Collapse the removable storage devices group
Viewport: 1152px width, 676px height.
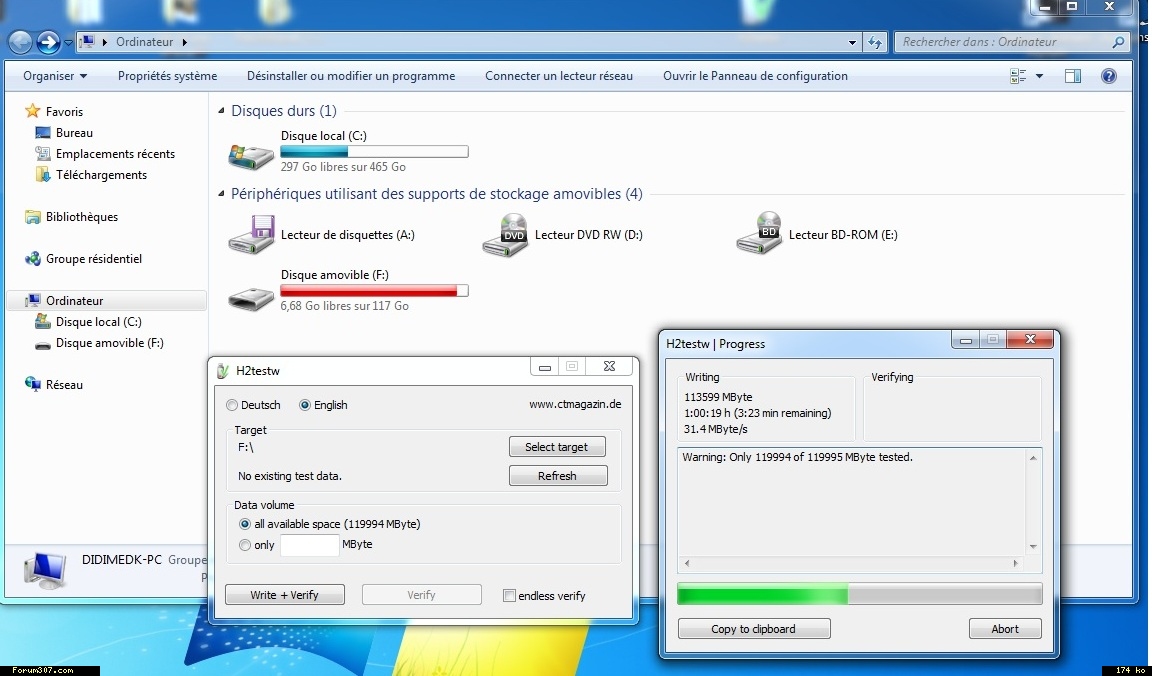click(x=221, y=194)
